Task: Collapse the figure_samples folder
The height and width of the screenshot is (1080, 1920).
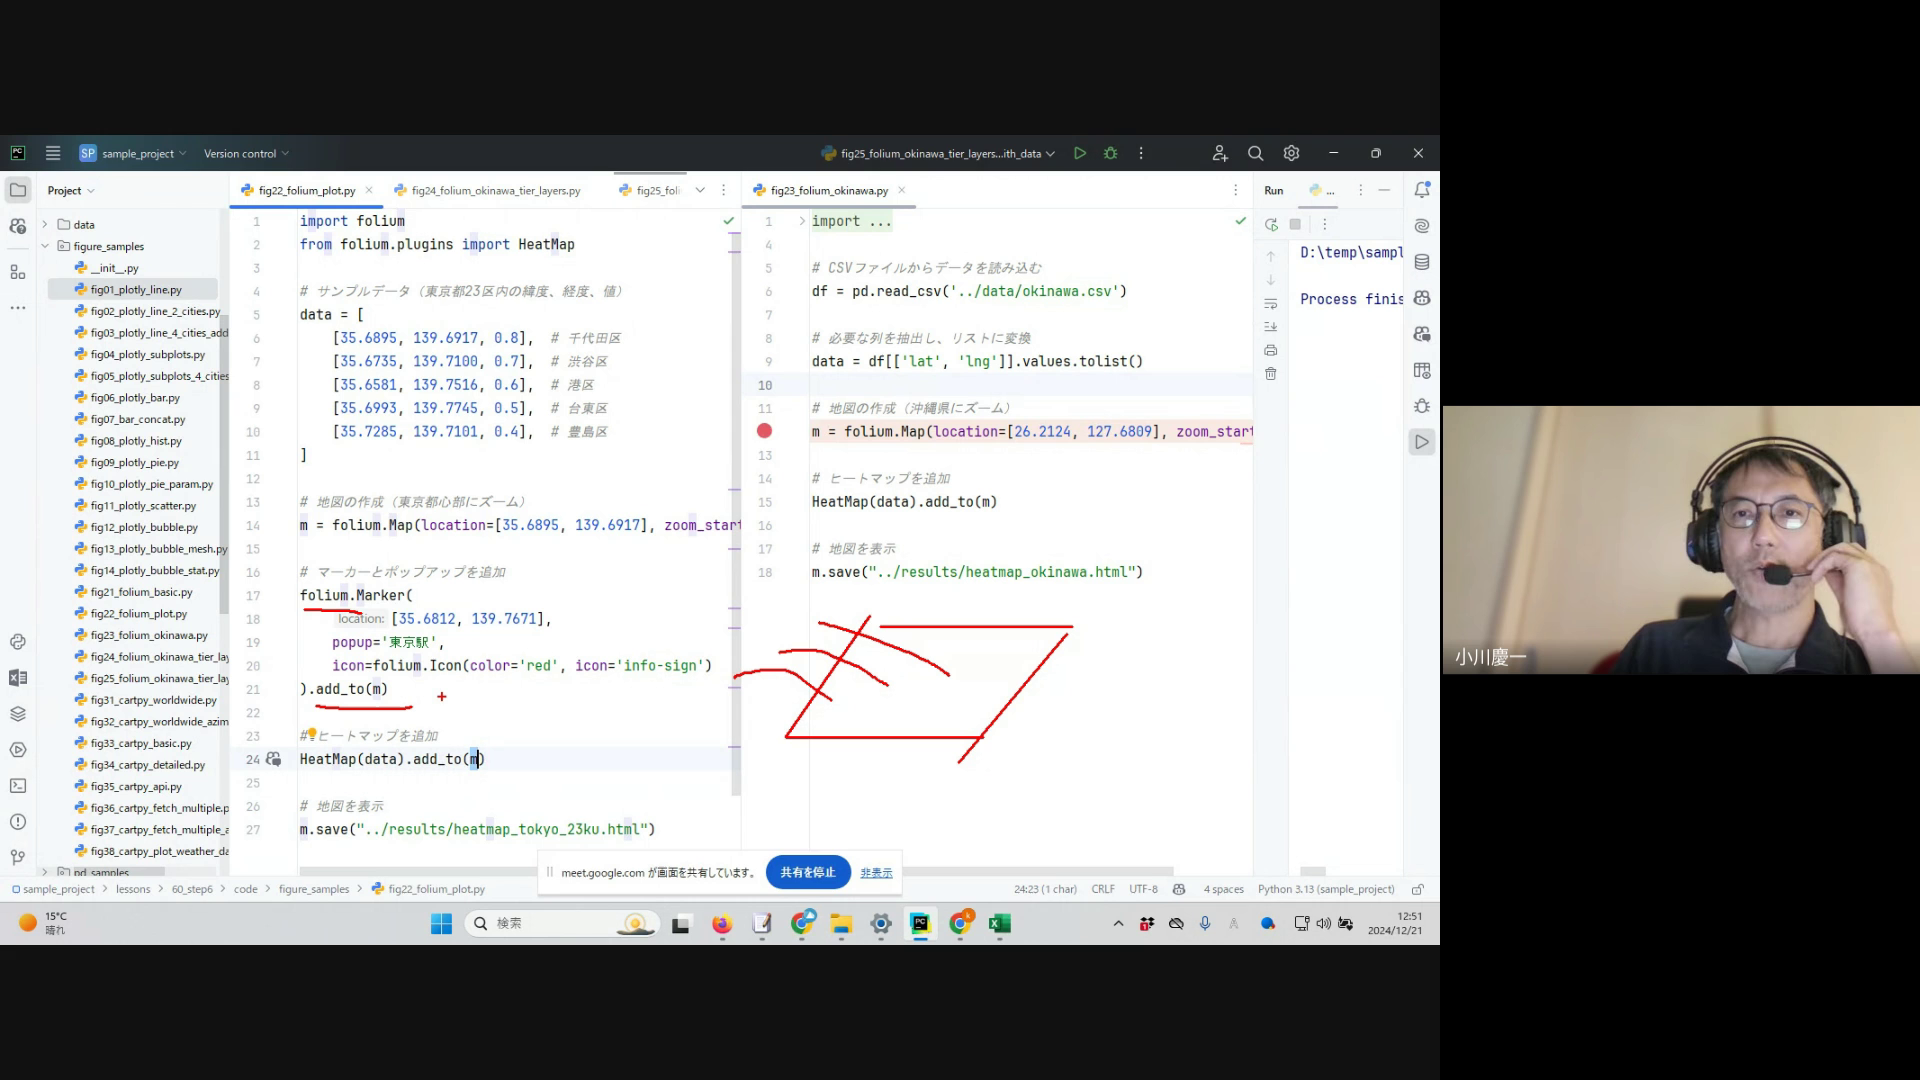Action: pos(45,246)
